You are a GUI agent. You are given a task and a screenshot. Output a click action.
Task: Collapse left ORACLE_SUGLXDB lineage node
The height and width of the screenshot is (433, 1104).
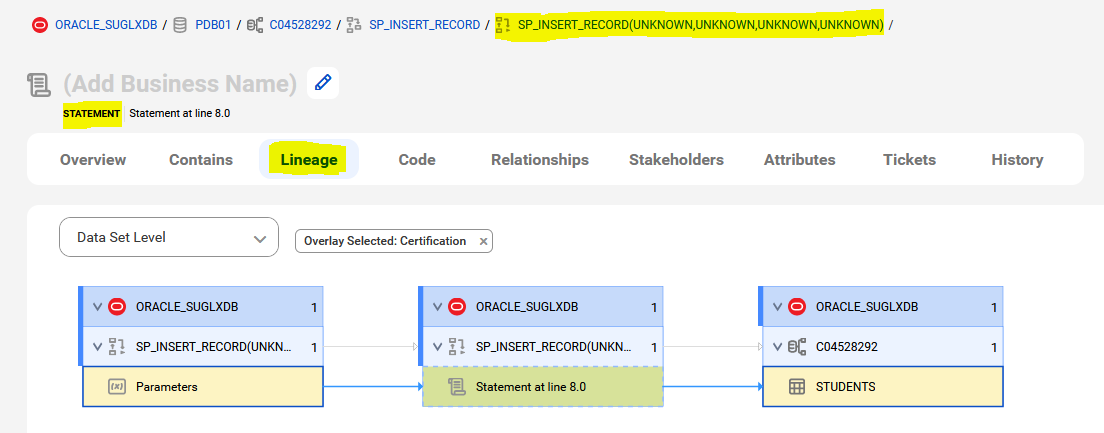click(97, 306)
